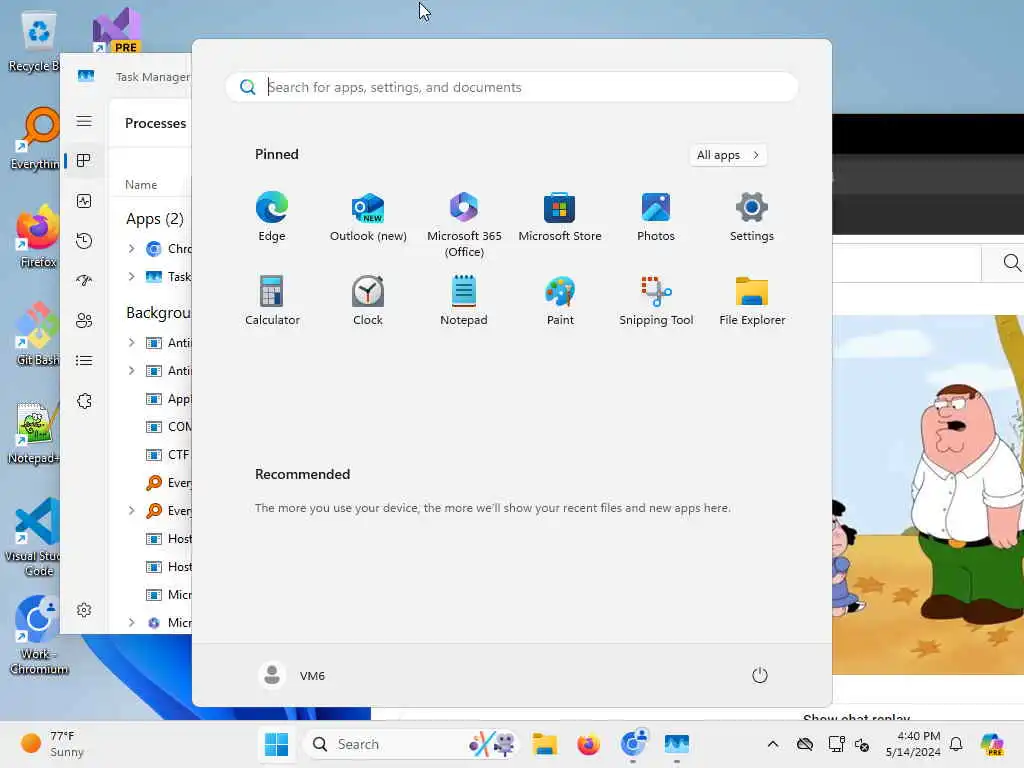Switch to Task Manager taskbar icon
Image resolution: width=1024 pixels, height=768 pixels.
click(x=677, y=744)
